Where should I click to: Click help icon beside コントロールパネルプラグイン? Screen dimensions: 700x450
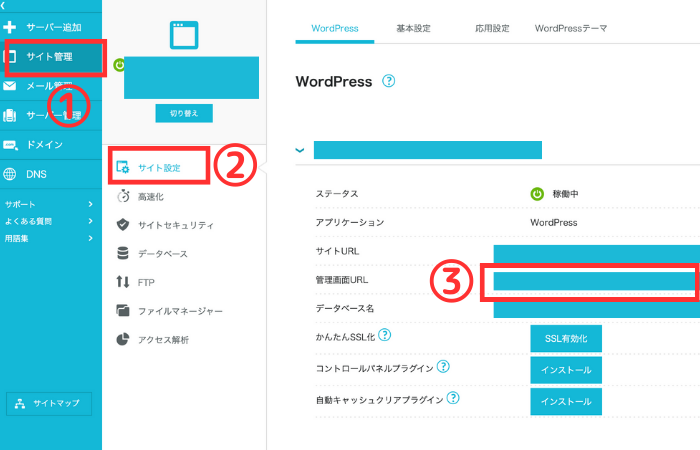[443, 367]
